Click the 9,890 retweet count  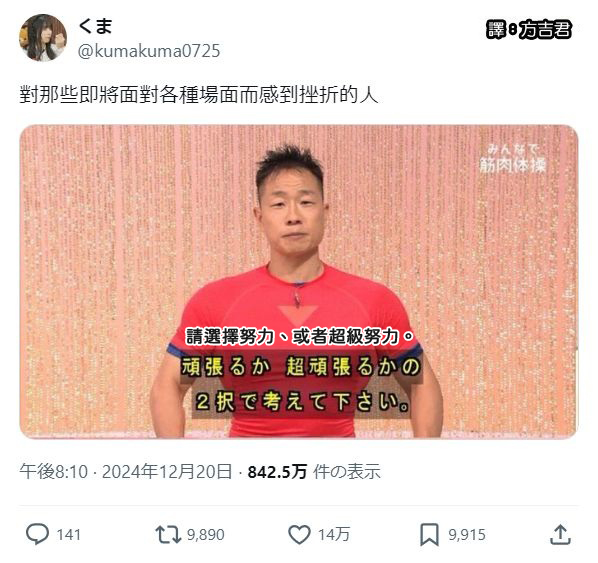coord(206,535)
